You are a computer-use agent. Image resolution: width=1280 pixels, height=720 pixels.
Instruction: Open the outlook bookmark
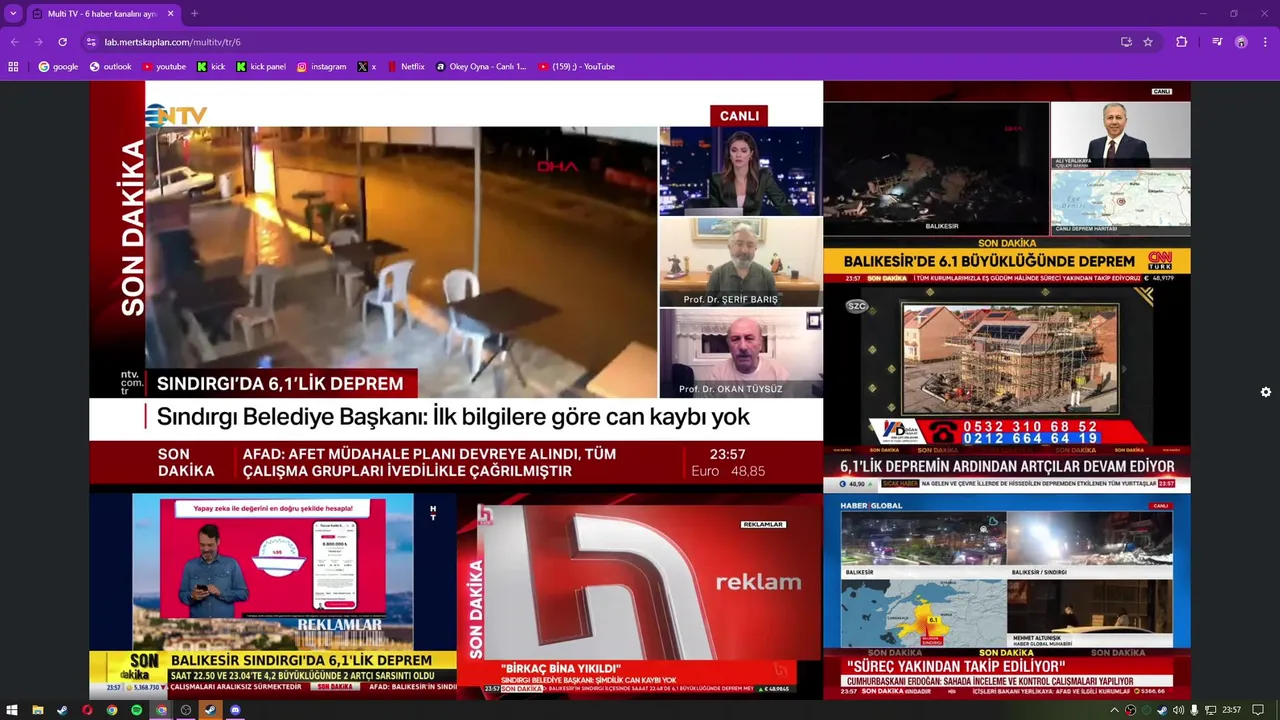(x=110, y=67)
